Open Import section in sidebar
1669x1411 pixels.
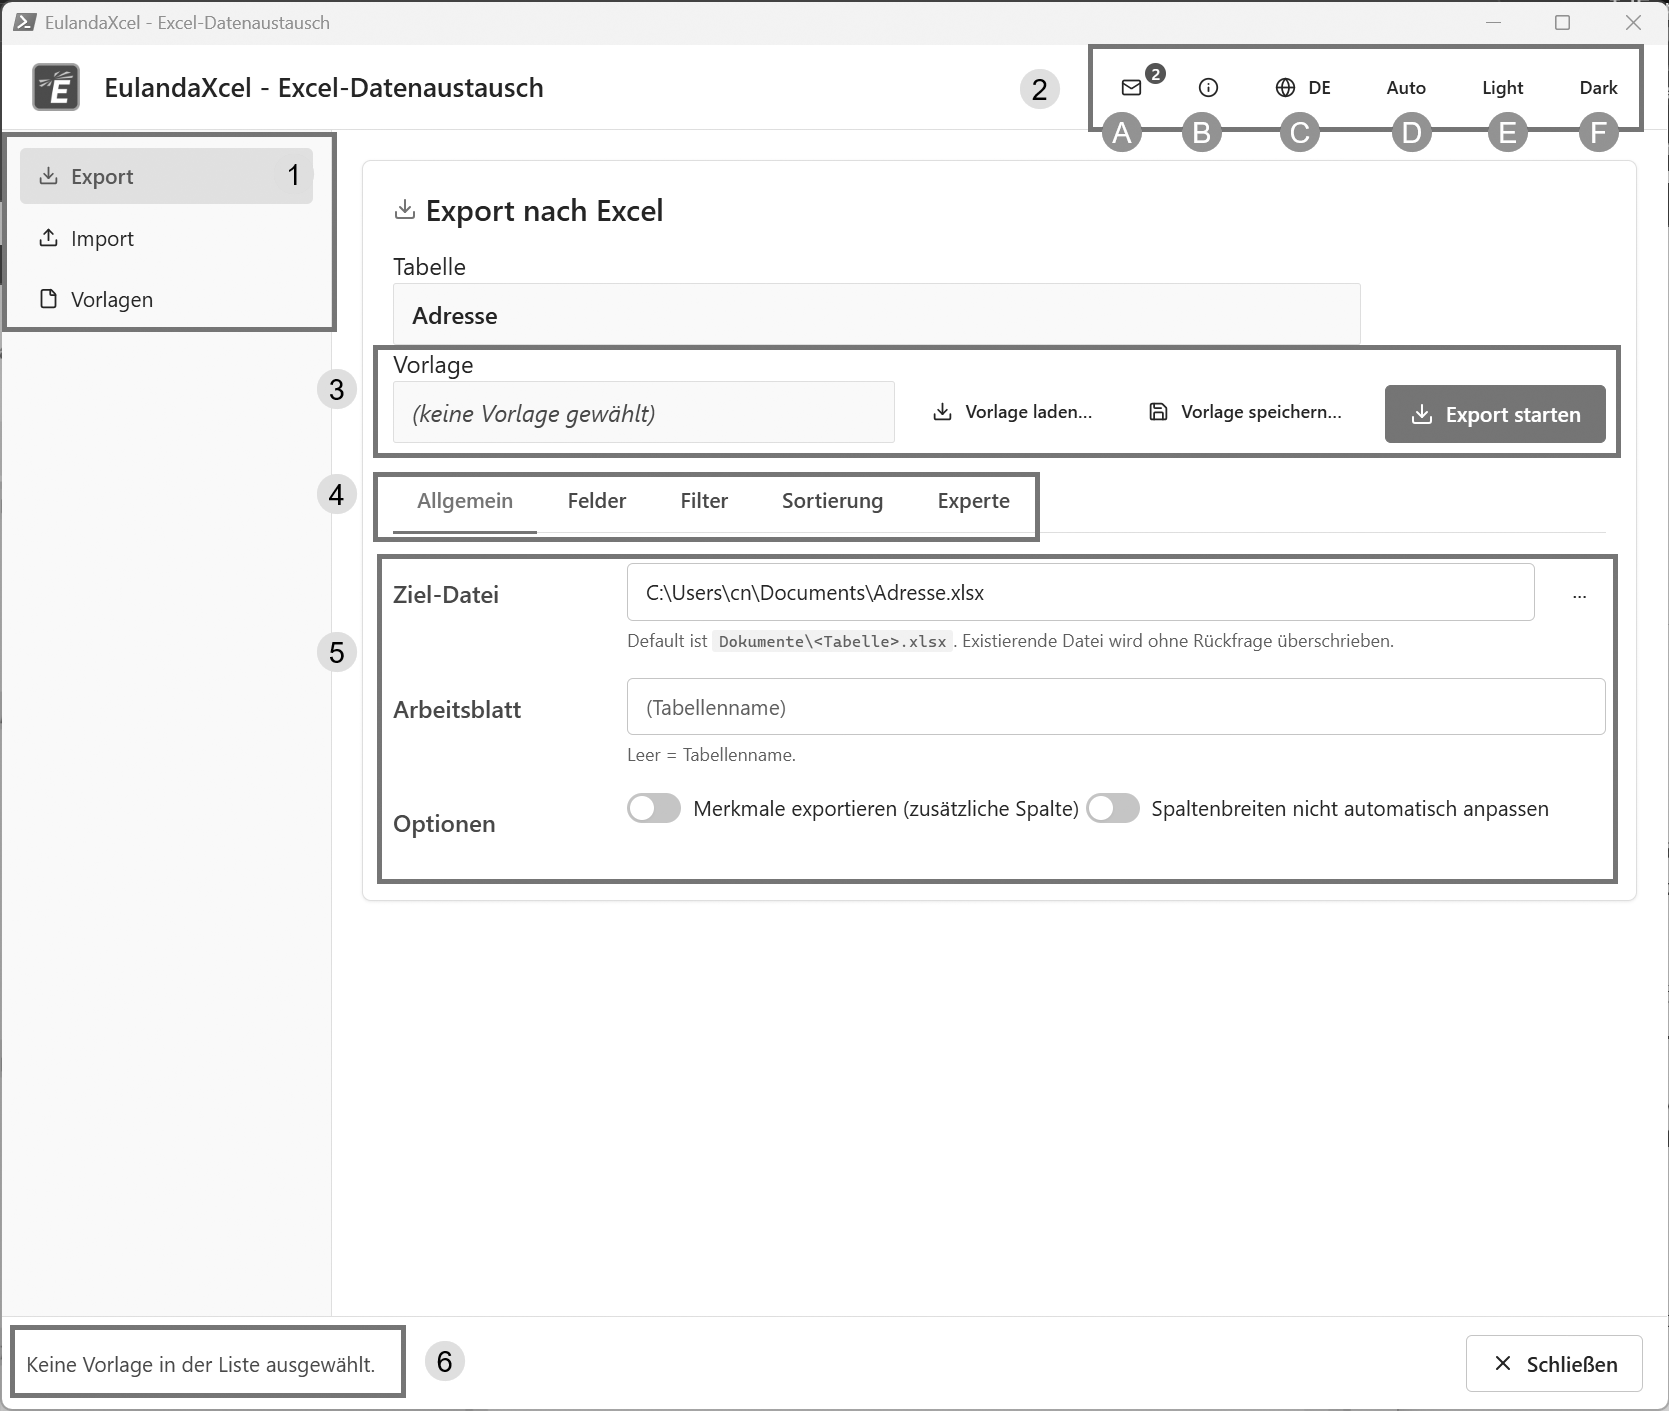pyautogui.click(x=166, y=238)
